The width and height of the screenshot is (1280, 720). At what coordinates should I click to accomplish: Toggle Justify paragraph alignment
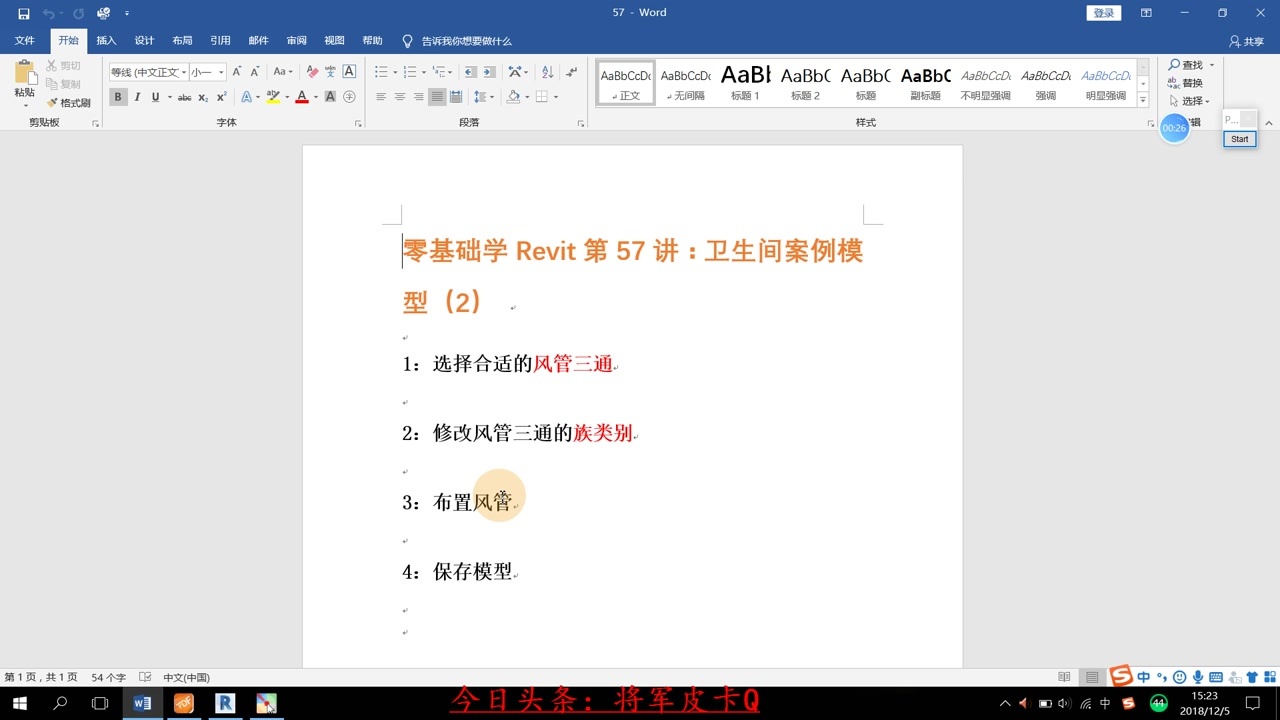point(437,97)
